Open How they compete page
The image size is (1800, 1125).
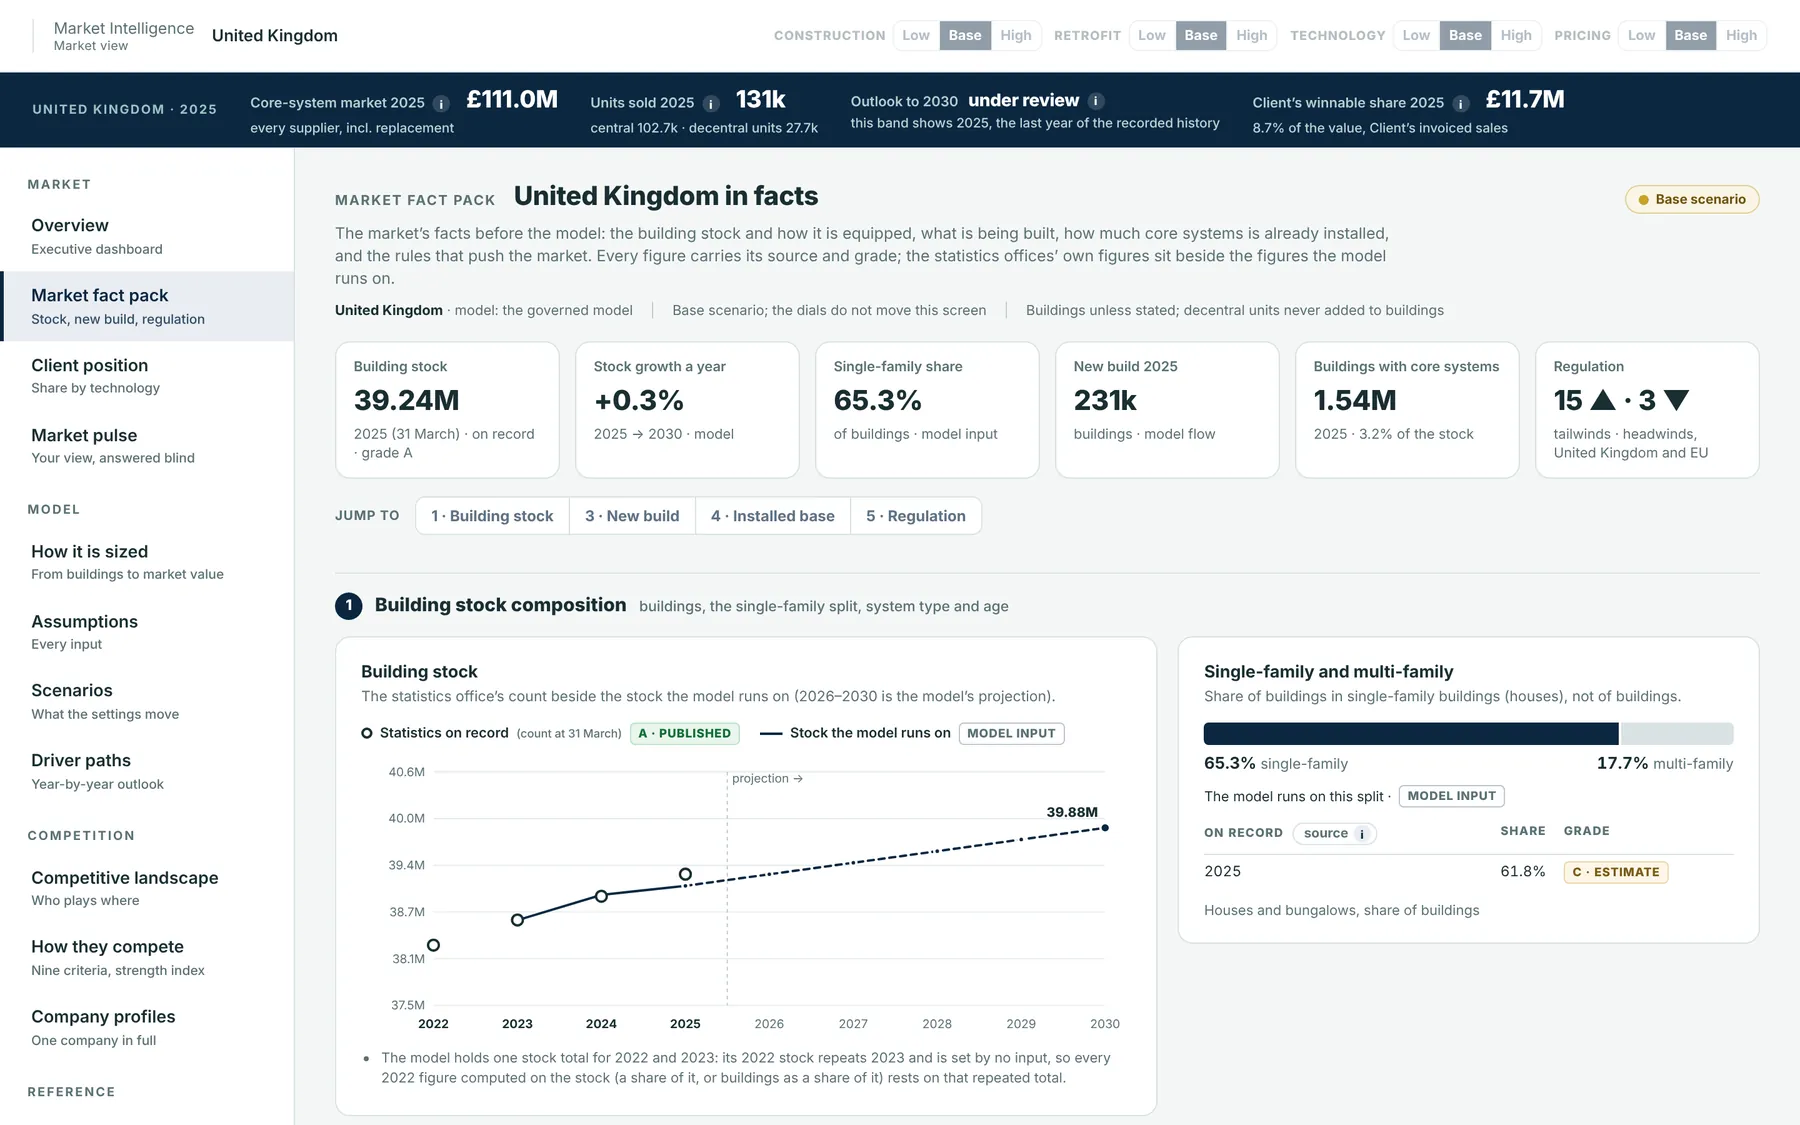coord(147,957)
